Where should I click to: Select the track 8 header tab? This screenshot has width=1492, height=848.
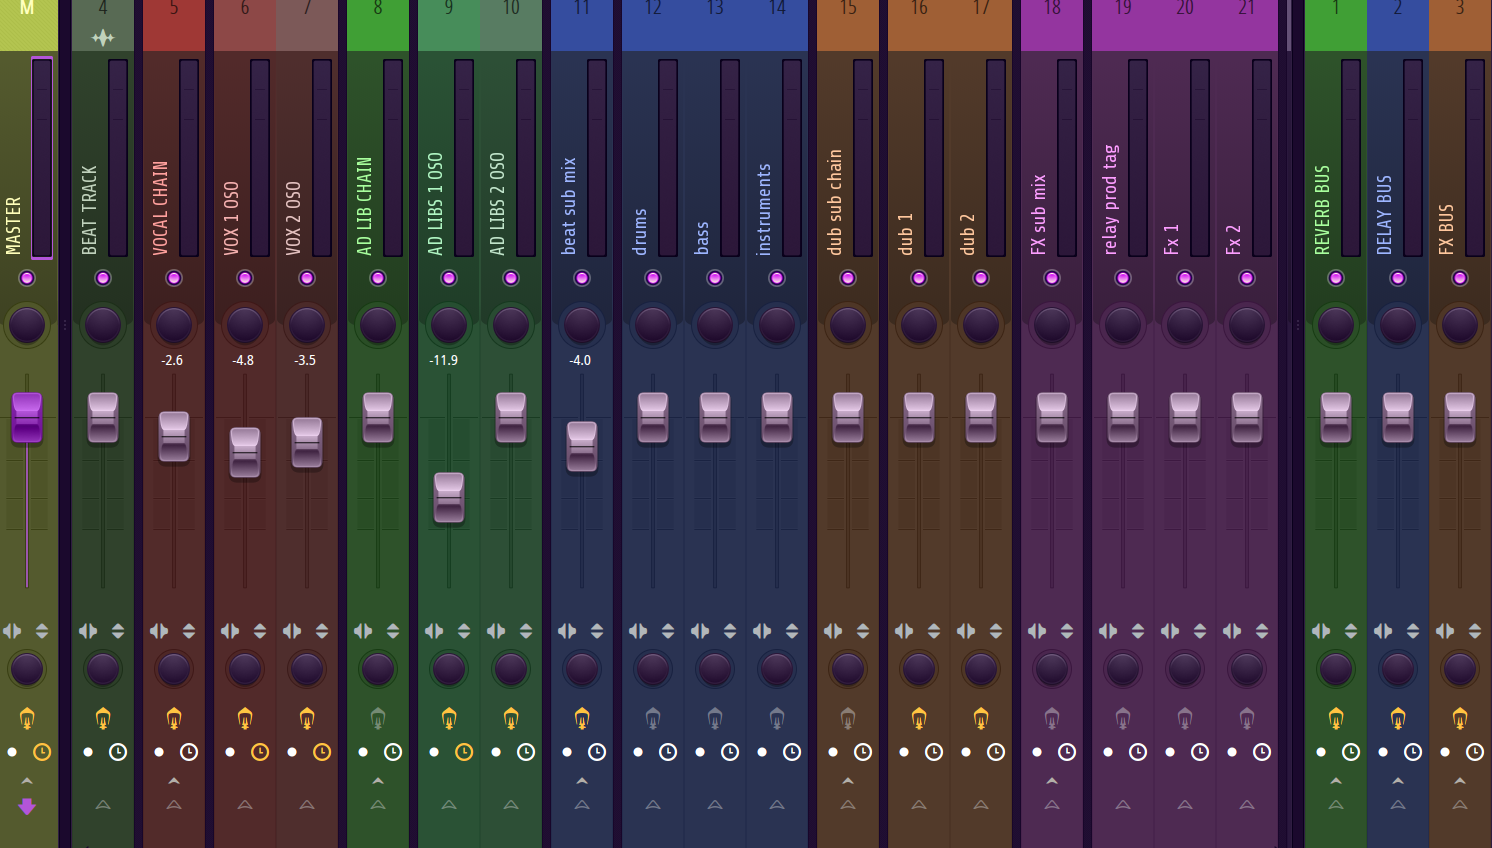(378, 10)
